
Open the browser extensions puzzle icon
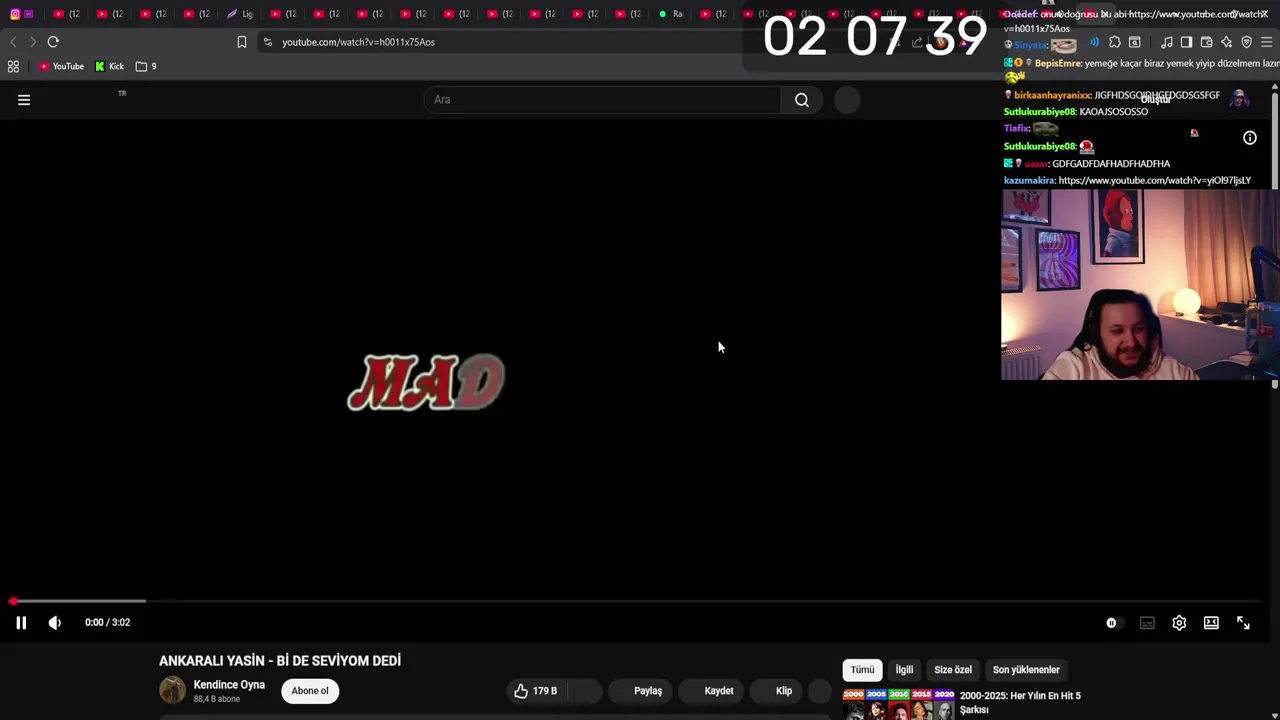[1115, 42]
